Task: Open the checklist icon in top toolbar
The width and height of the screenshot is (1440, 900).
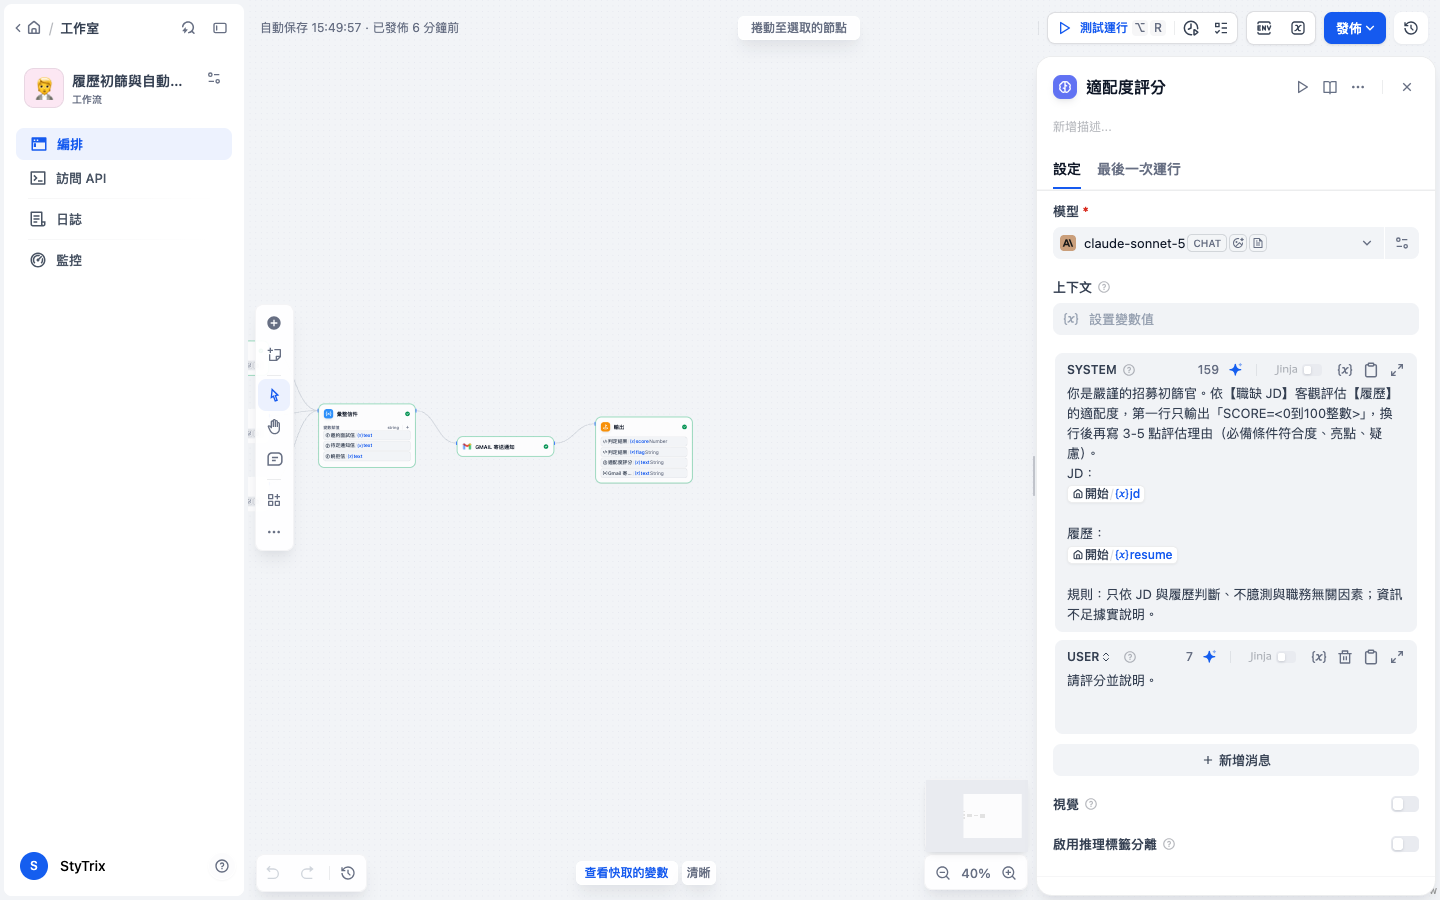Action: click(1221, 28)
